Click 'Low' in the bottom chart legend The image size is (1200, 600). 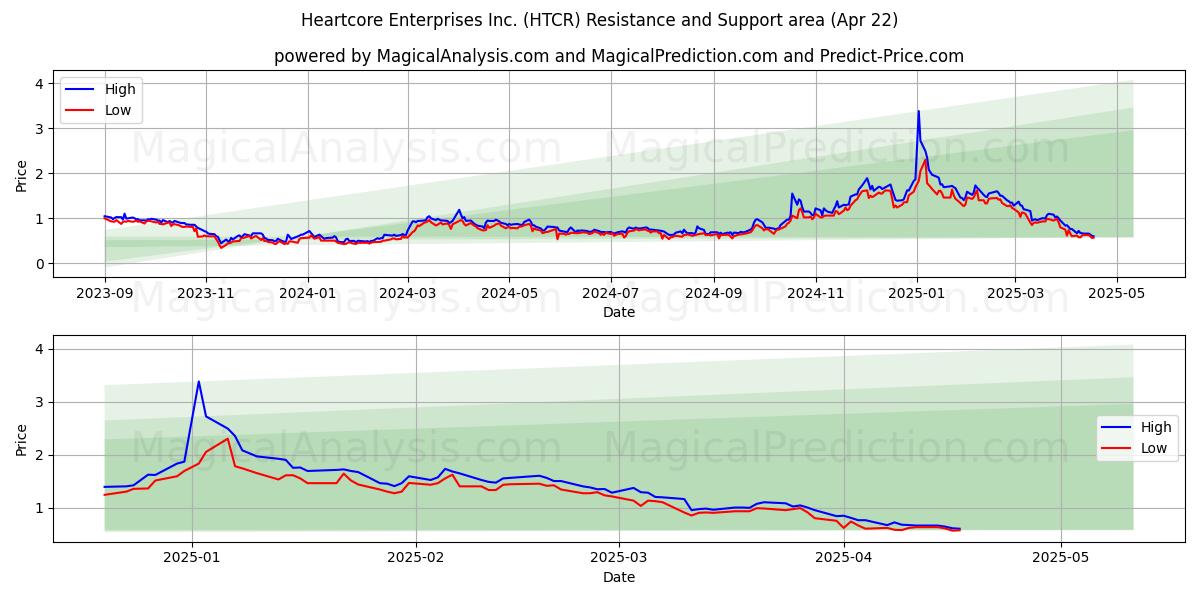(x=1154, y=448)
